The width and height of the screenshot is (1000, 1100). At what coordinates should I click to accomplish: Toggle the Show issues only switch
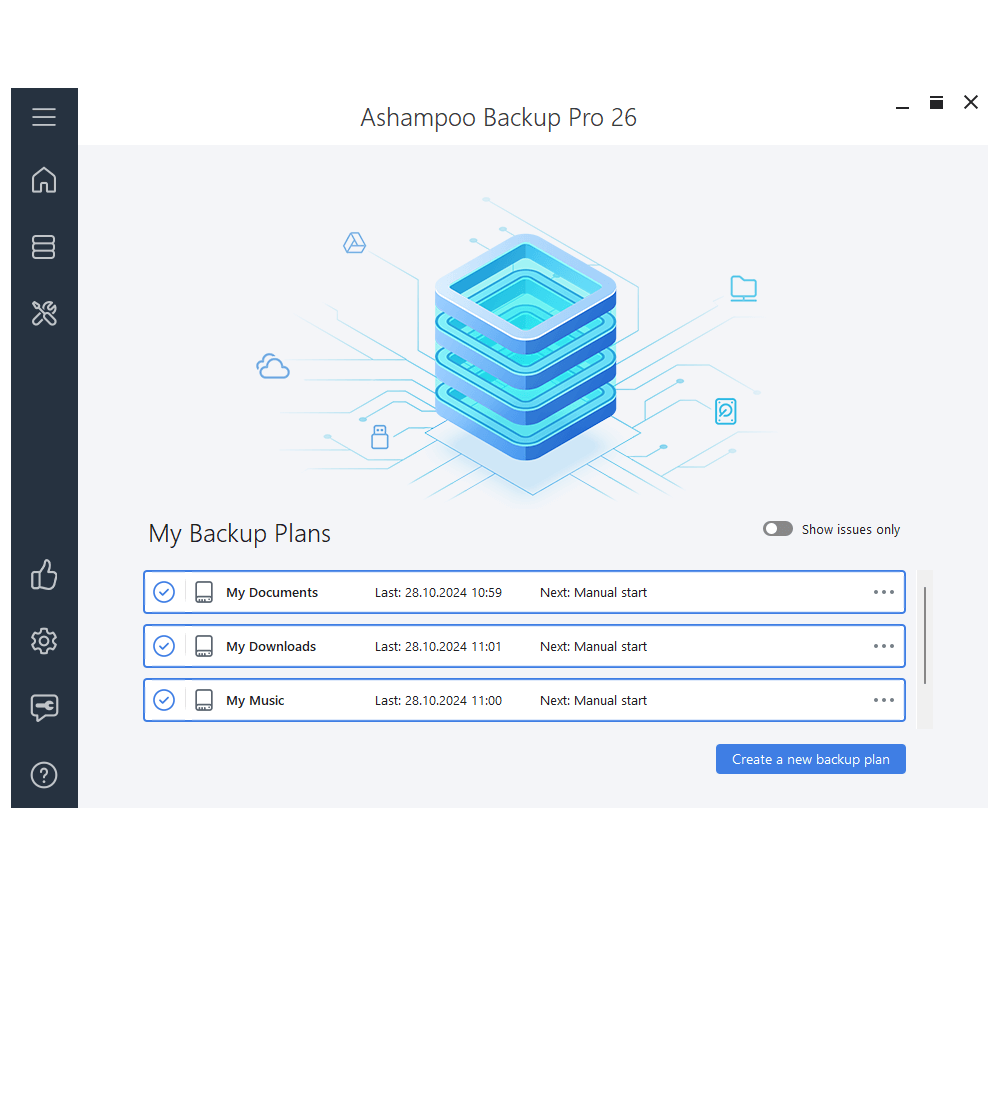(x=777, y=529)
